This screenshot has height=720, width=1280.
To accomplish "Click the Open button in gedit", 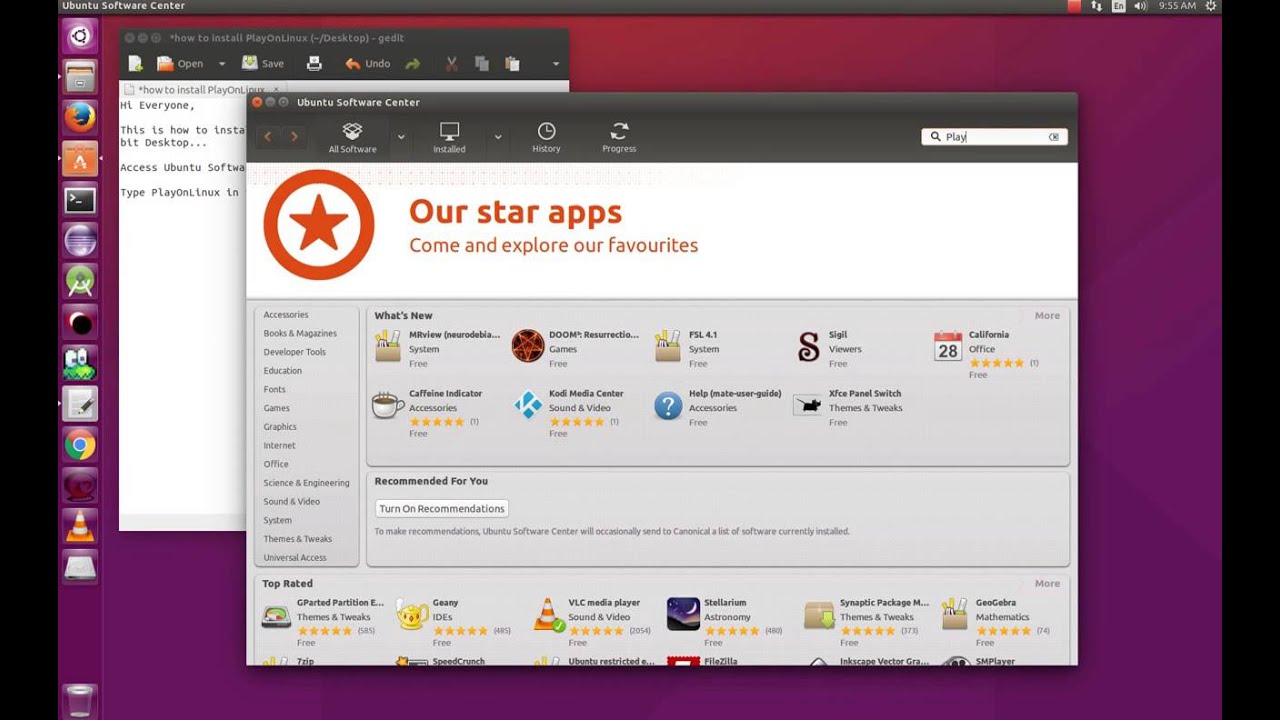I will 180,64.
